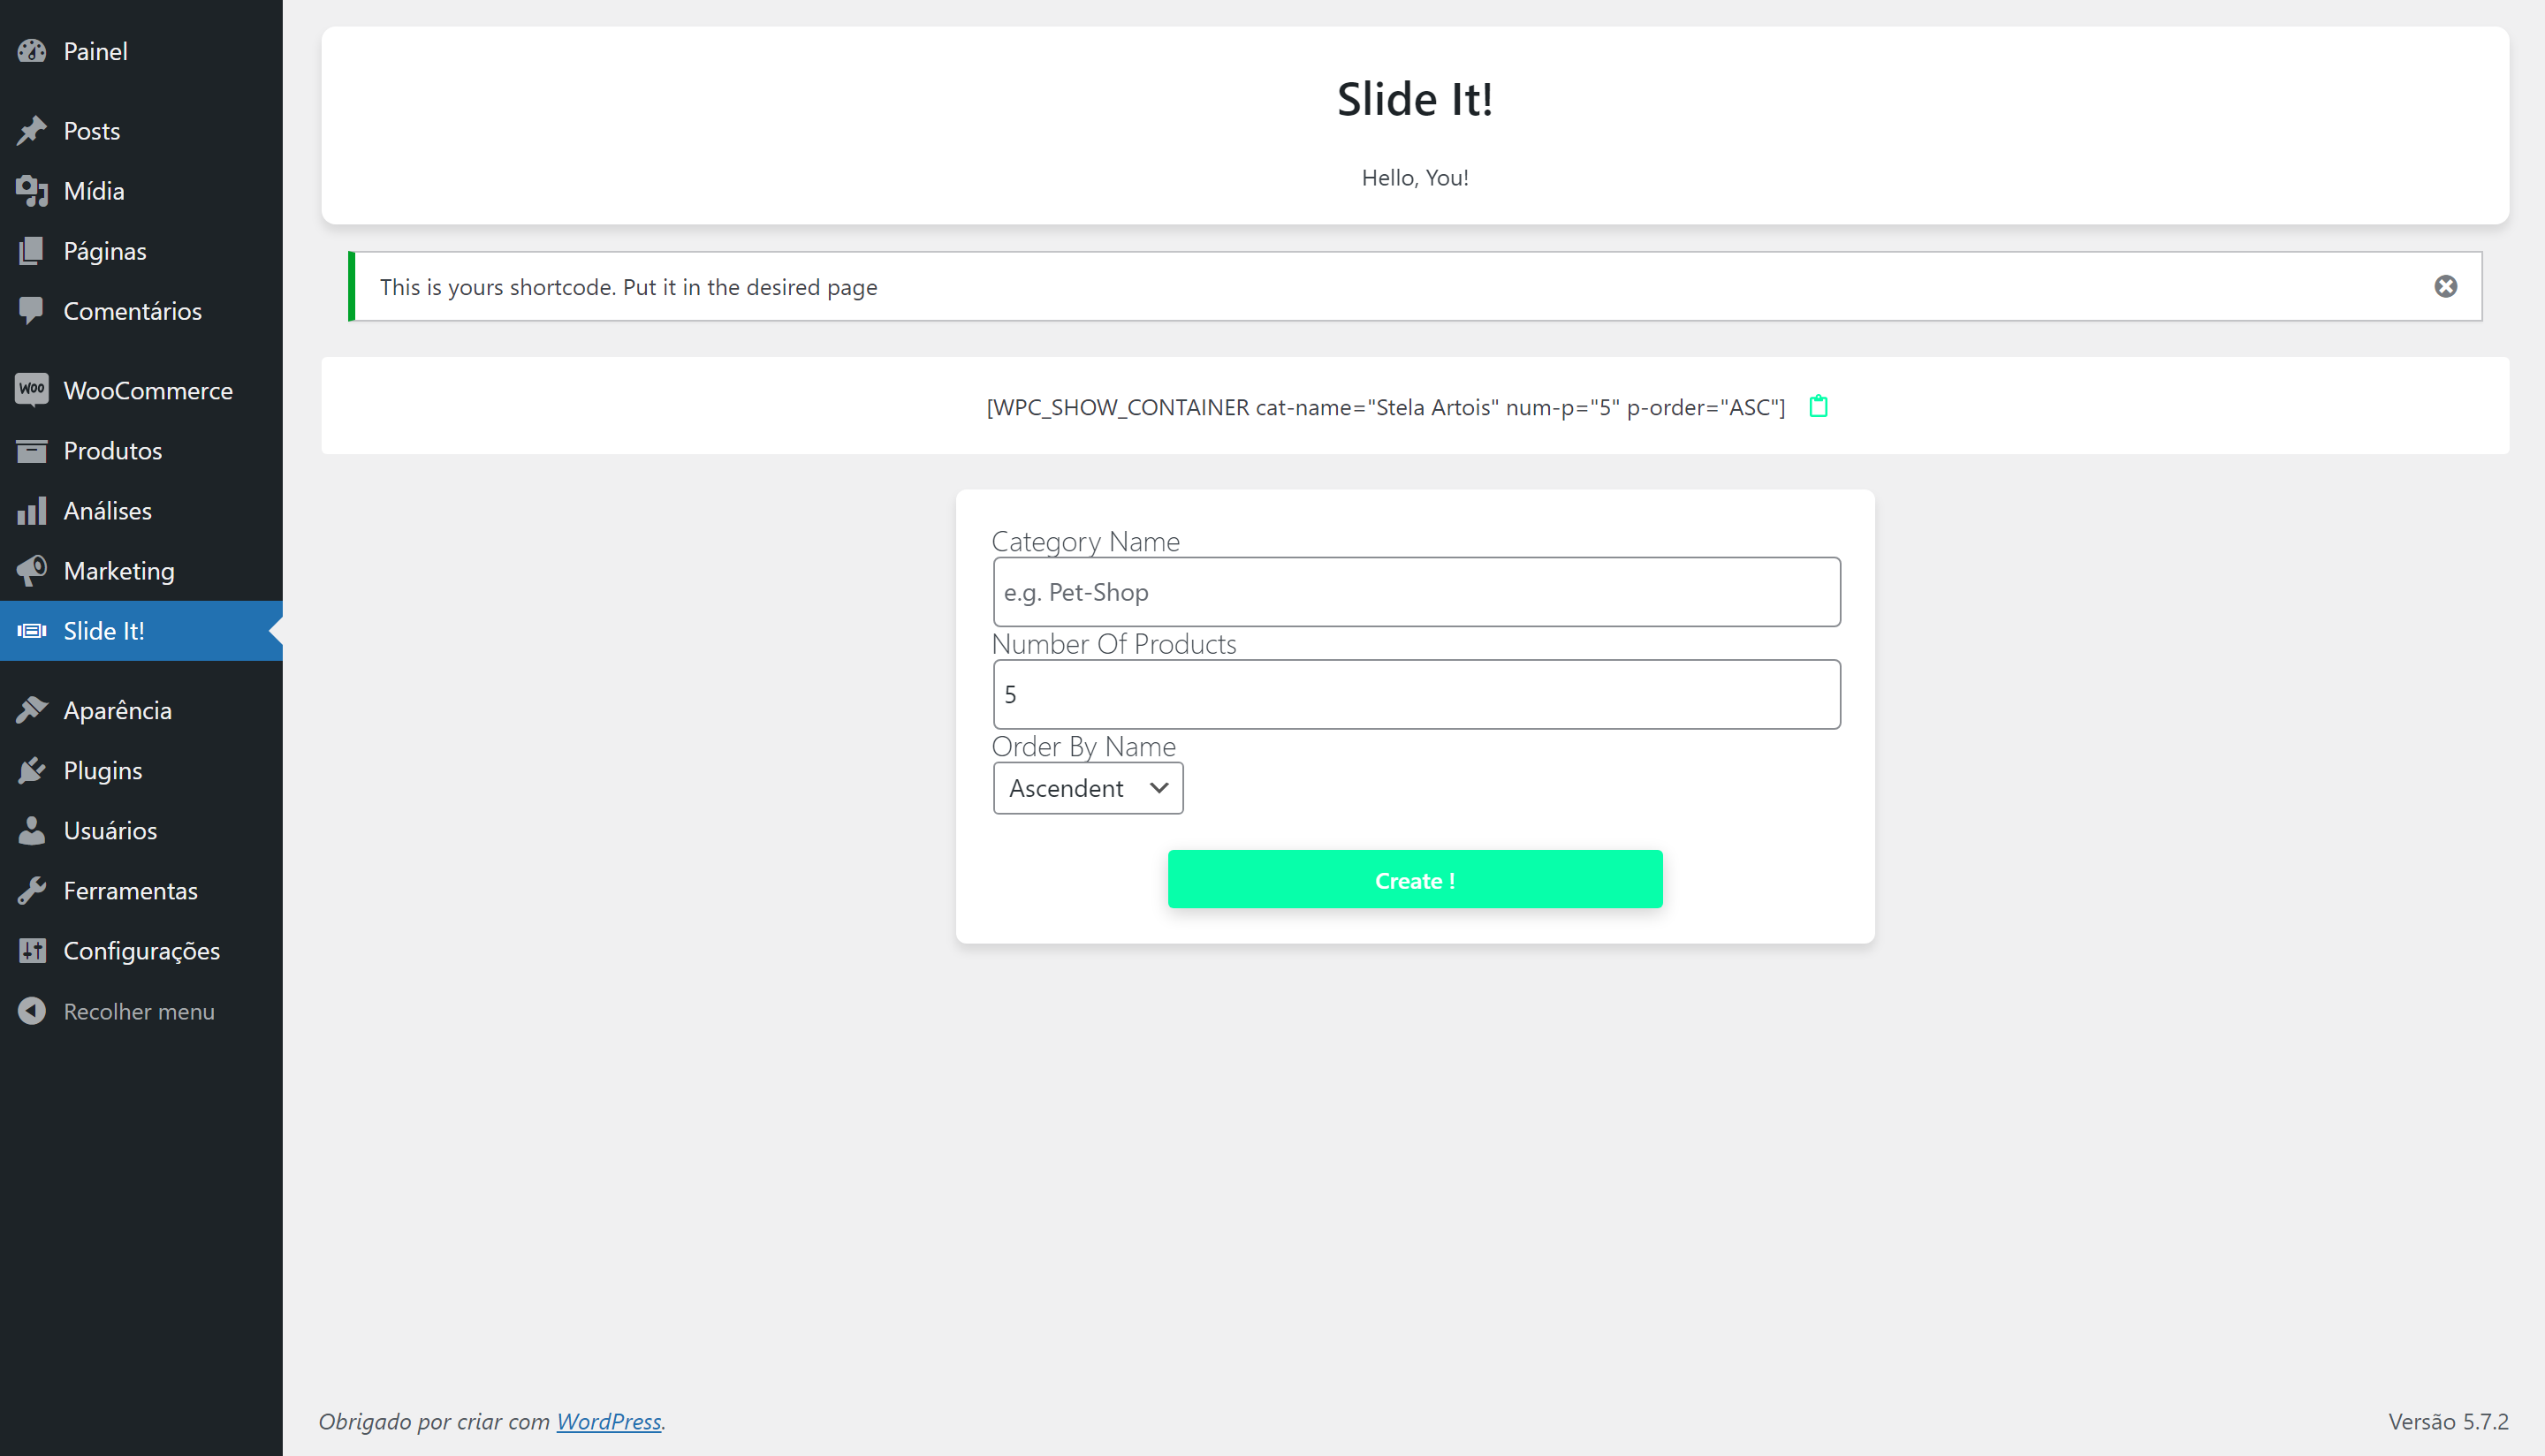
Task: Click the Marketing megaphone icon
Action: (x=32, y=571)
